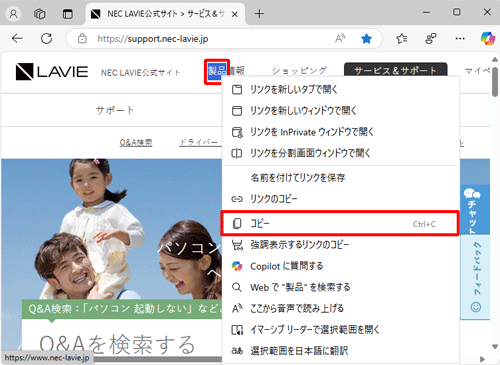500x365 pixels.
Task: Open the favorites list
Action: pyautogui.click(x=402, y=39)
